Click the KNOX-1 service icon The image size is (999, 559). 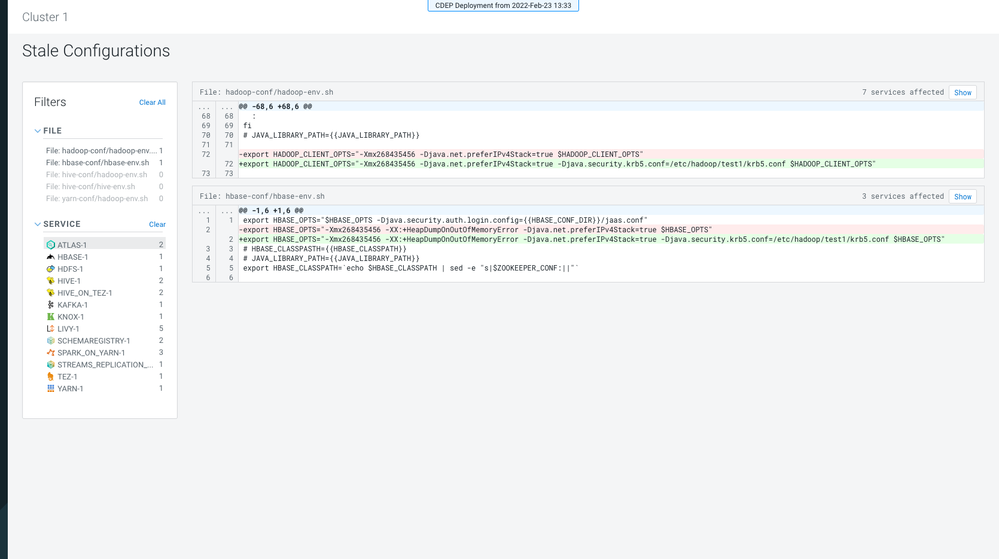pos(50,317)
